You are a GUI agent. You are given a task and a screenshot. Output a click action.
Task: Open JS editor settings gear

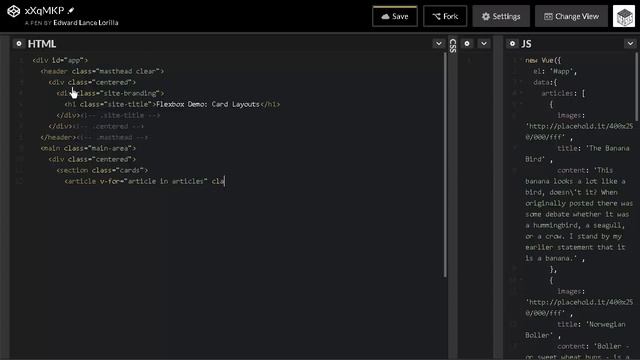(512, 44)
